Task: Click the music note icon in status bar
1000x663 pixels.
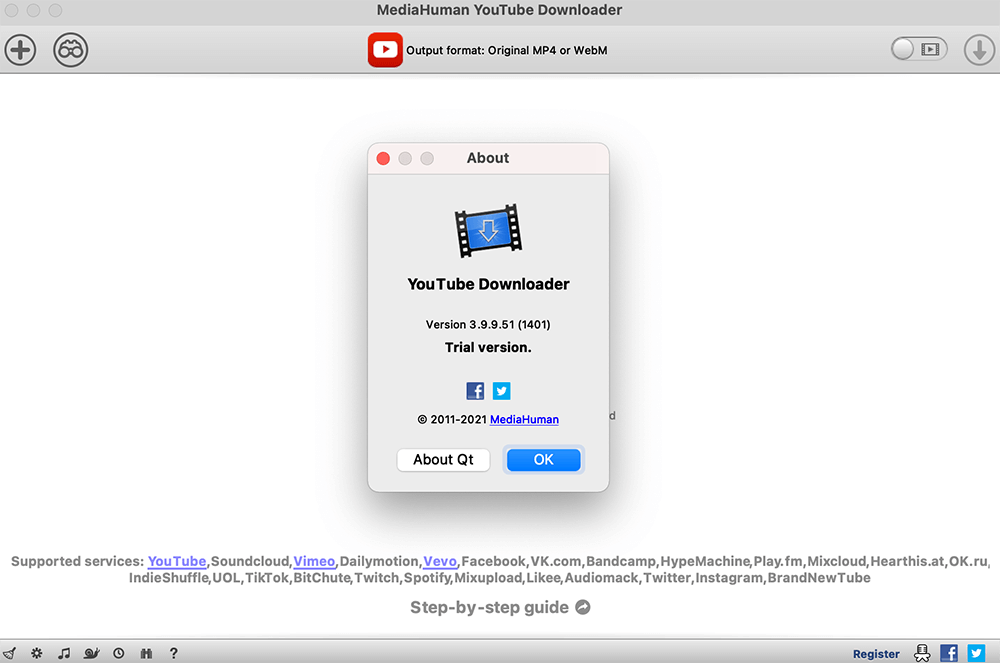Action: pos(64,653)
